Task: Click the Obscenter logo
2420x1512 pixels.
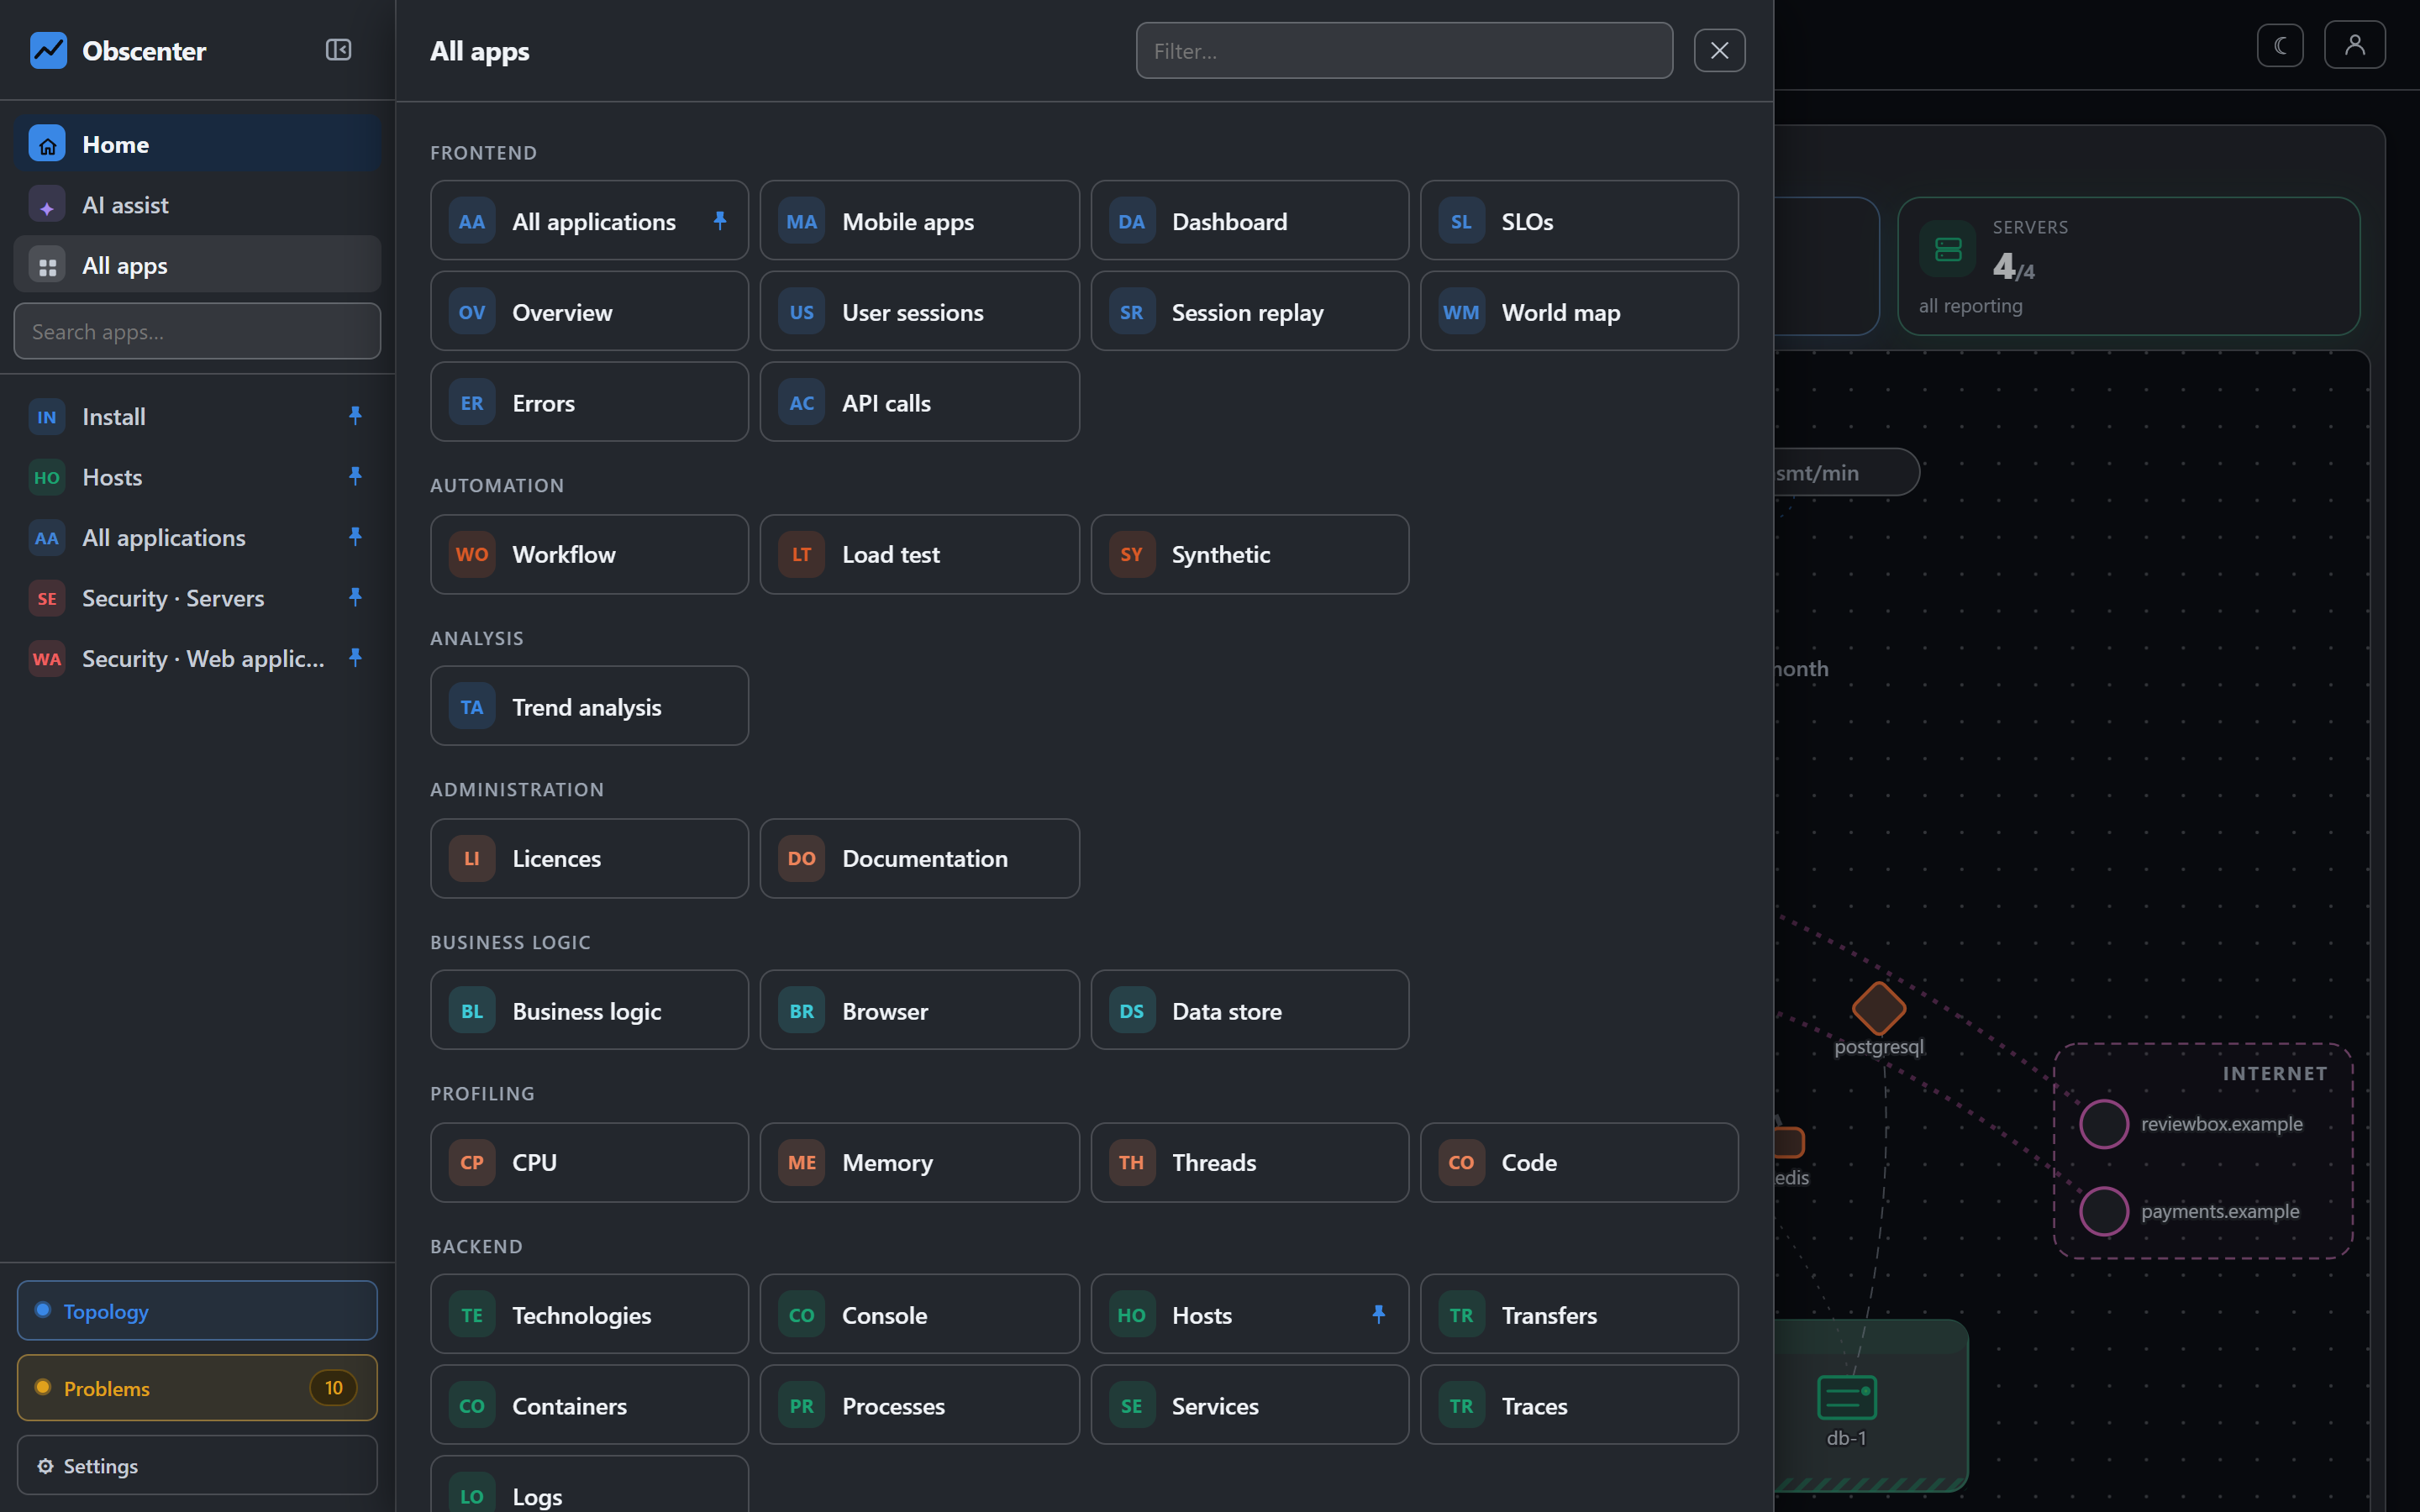Action: click(49, 50)
